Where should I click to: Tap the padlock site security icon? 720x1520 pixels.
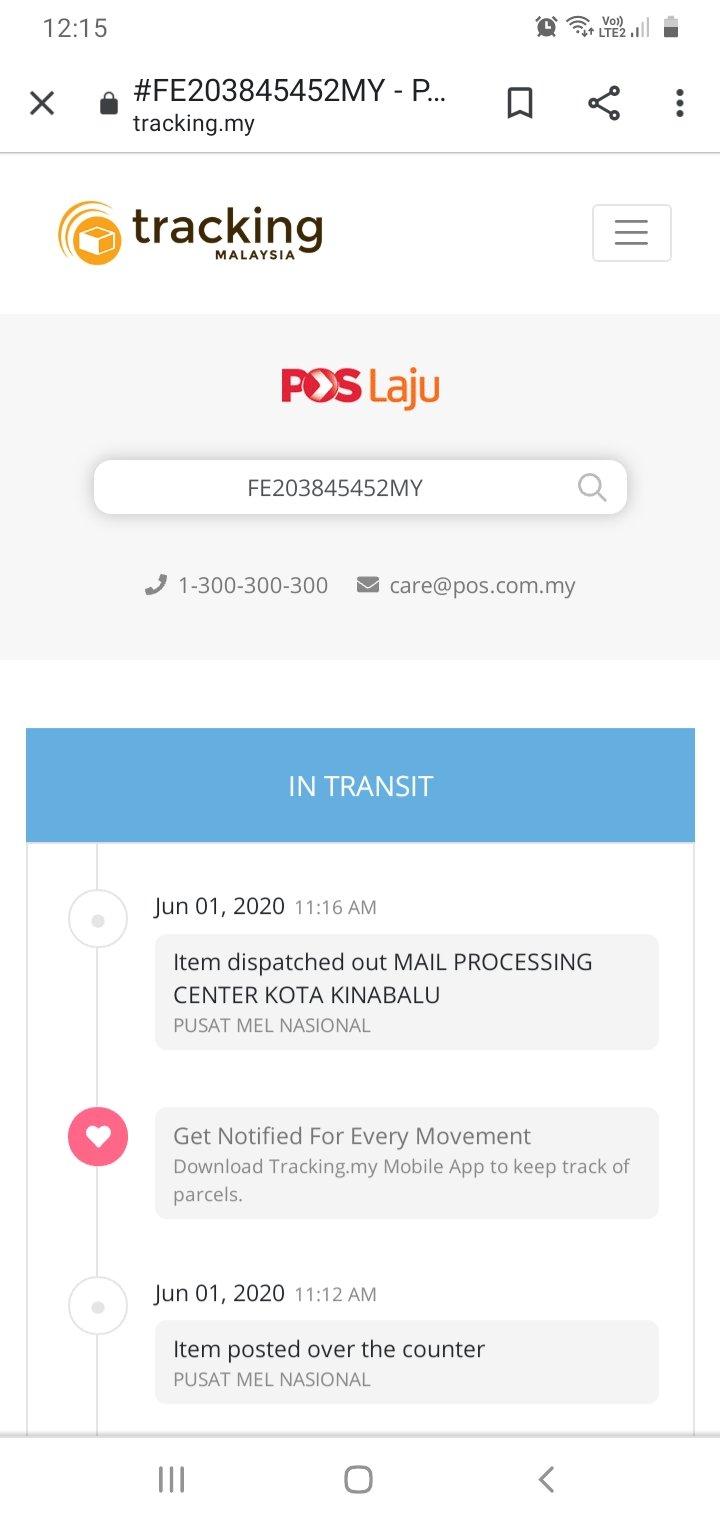pos(109,103)
